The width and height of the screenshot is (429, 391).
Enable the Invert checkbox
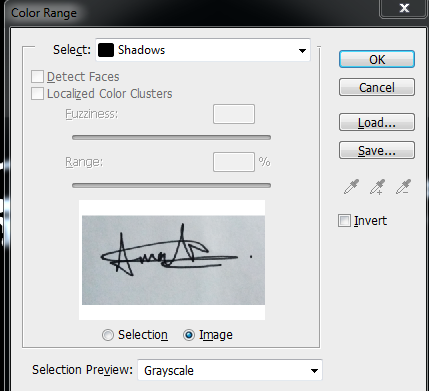coord(344,221)
